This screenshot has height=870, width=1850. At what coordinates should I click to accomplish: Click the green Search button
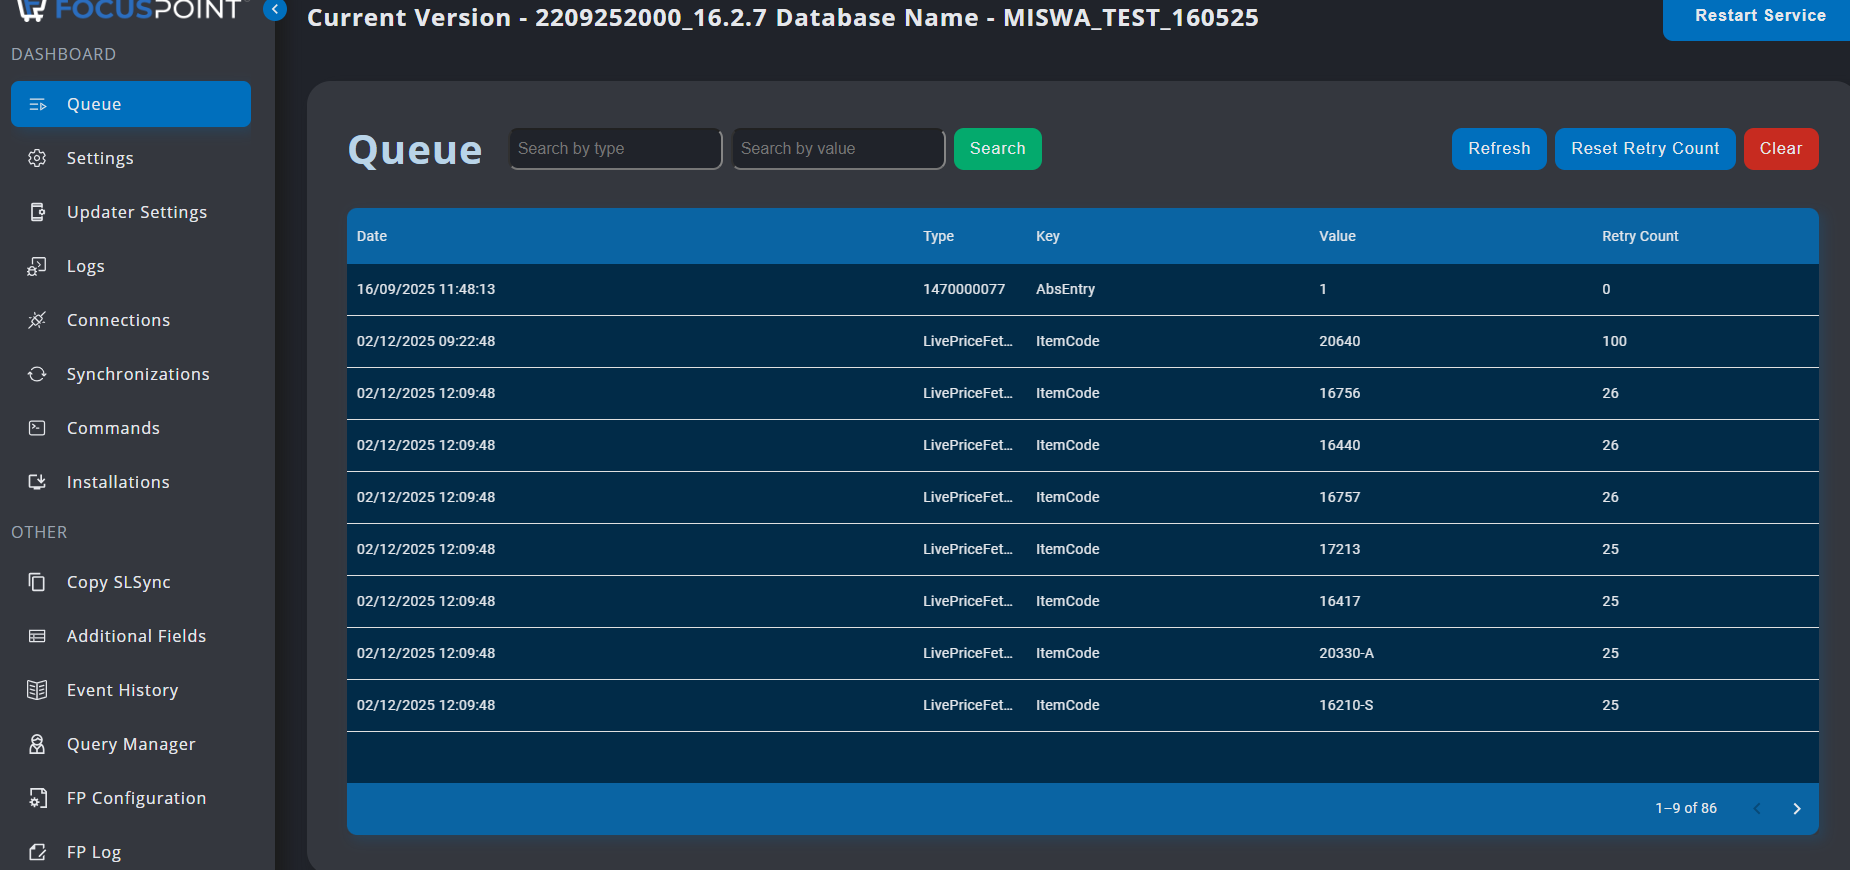pyautogui.click(x=997, y=149)
